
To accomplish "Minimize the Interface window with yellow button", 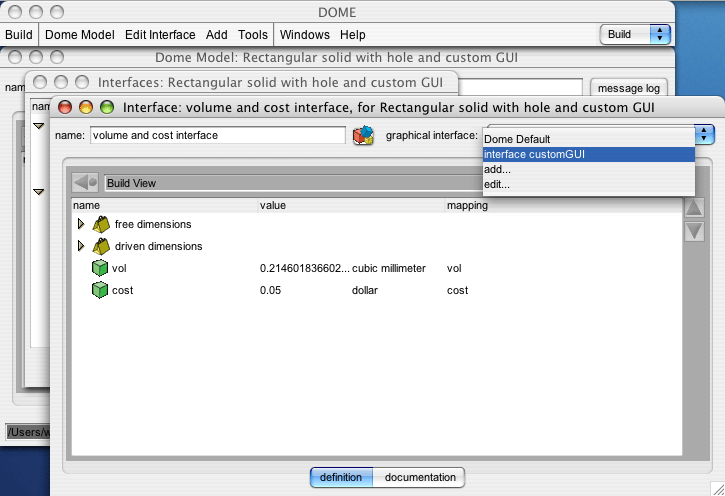I will 86,107.
